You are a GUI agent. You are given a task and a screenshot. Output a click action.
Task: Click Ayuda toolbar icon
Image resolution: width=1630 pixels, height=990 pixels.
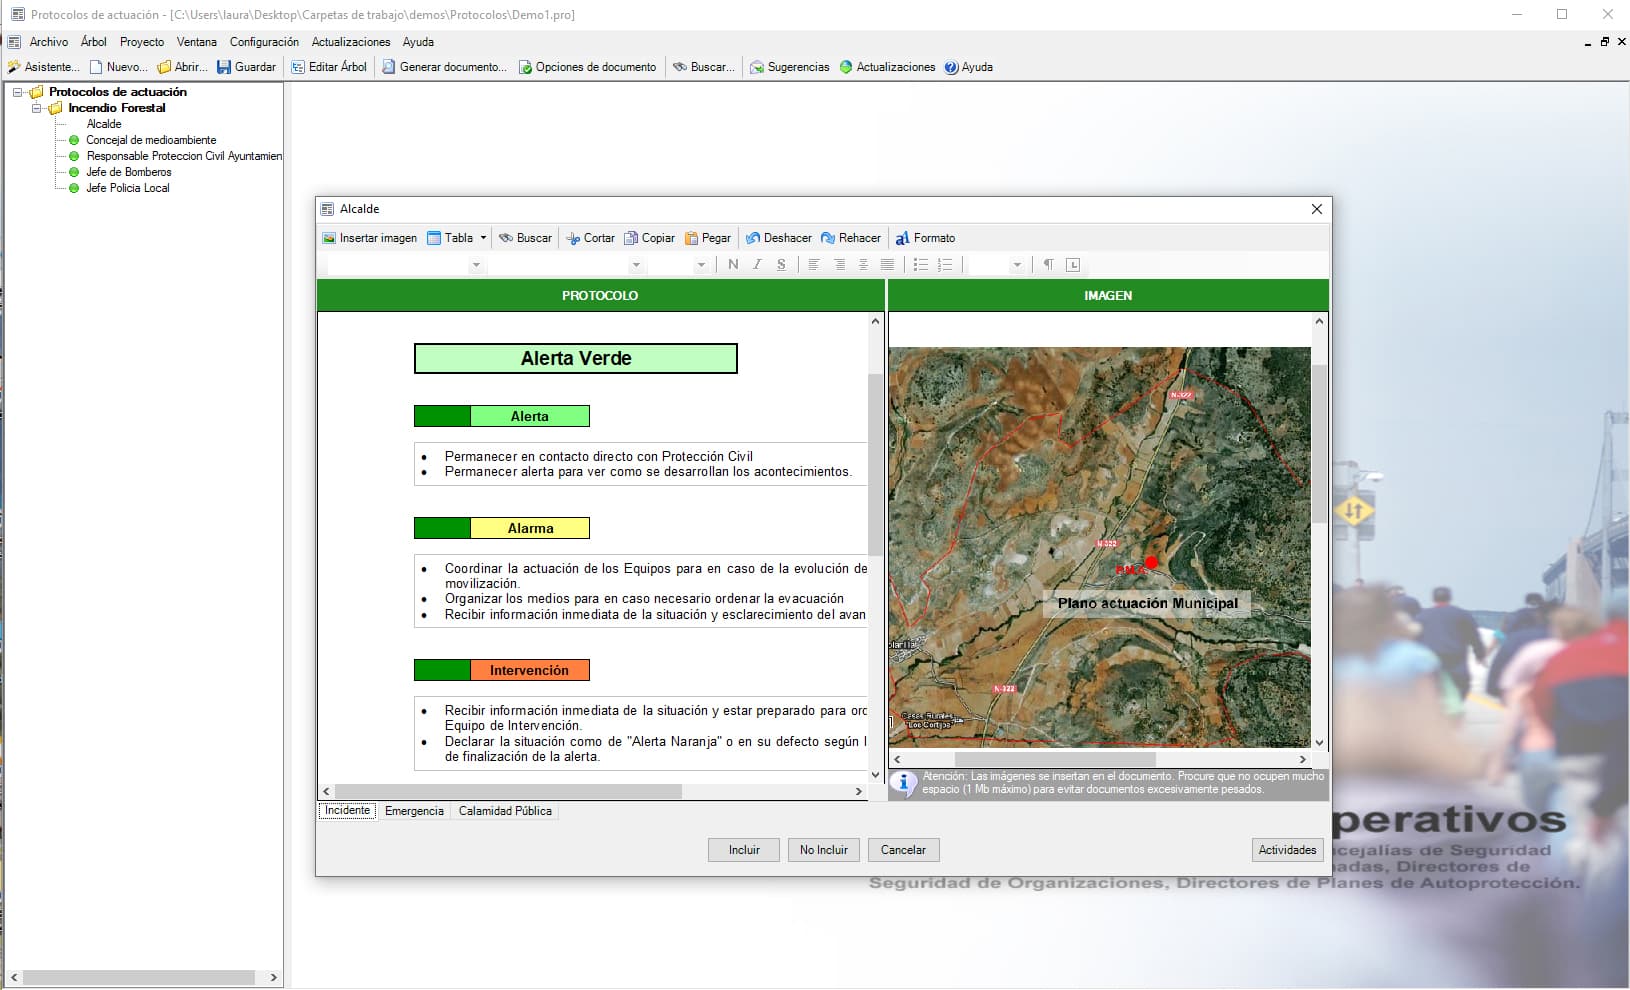[968, 67]
